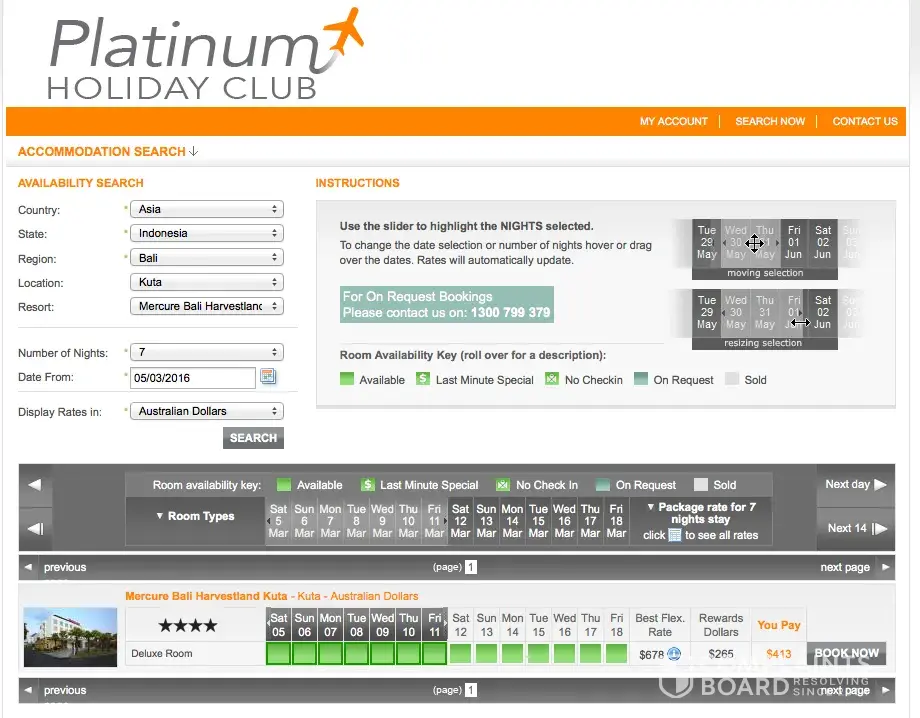Click the Mercure Bali resort thumbnail photo
This screenshot has height=718, width=920.
tap(70, 637)
